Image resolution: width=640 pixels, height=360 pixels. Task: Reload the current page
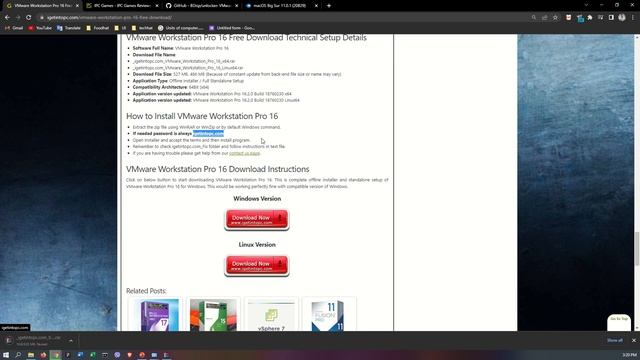(29, 18)
